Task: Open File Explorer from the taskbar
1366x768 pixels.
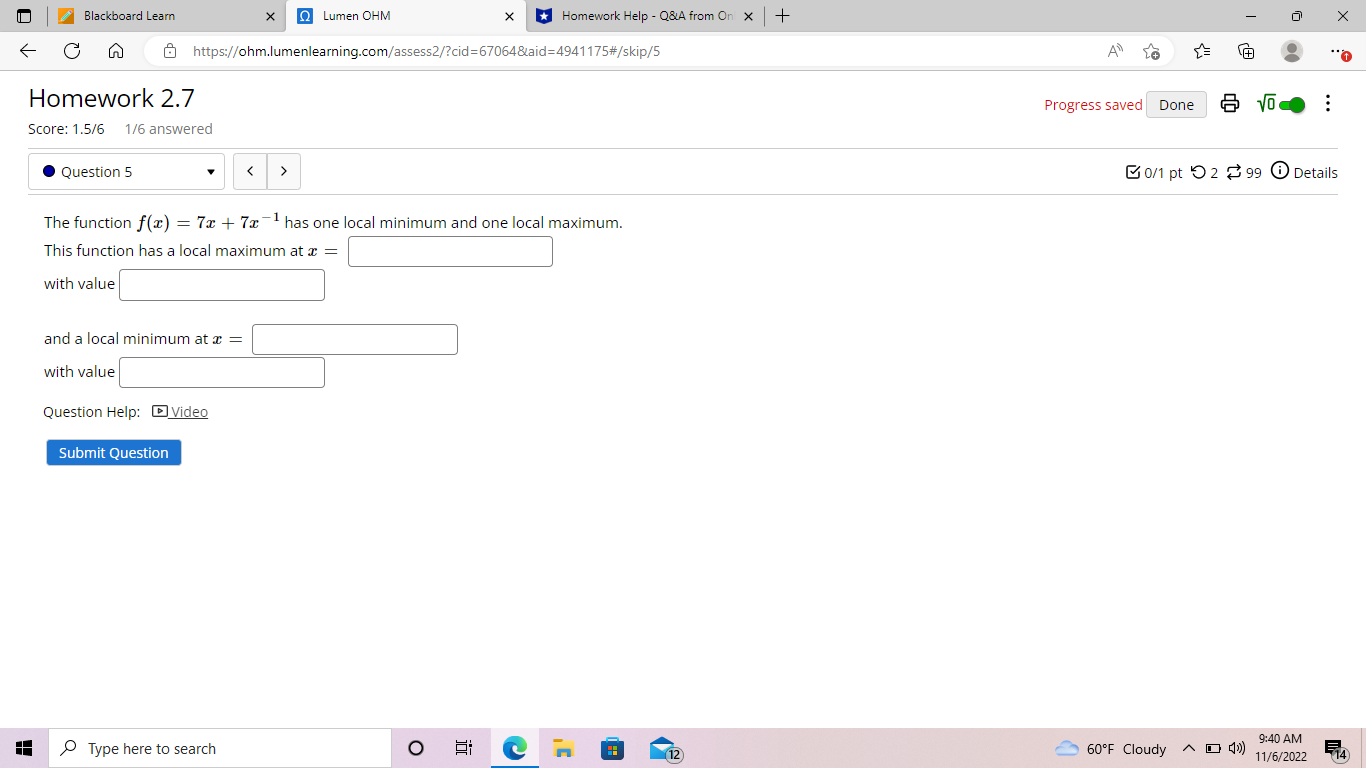Action: [563, 748]
